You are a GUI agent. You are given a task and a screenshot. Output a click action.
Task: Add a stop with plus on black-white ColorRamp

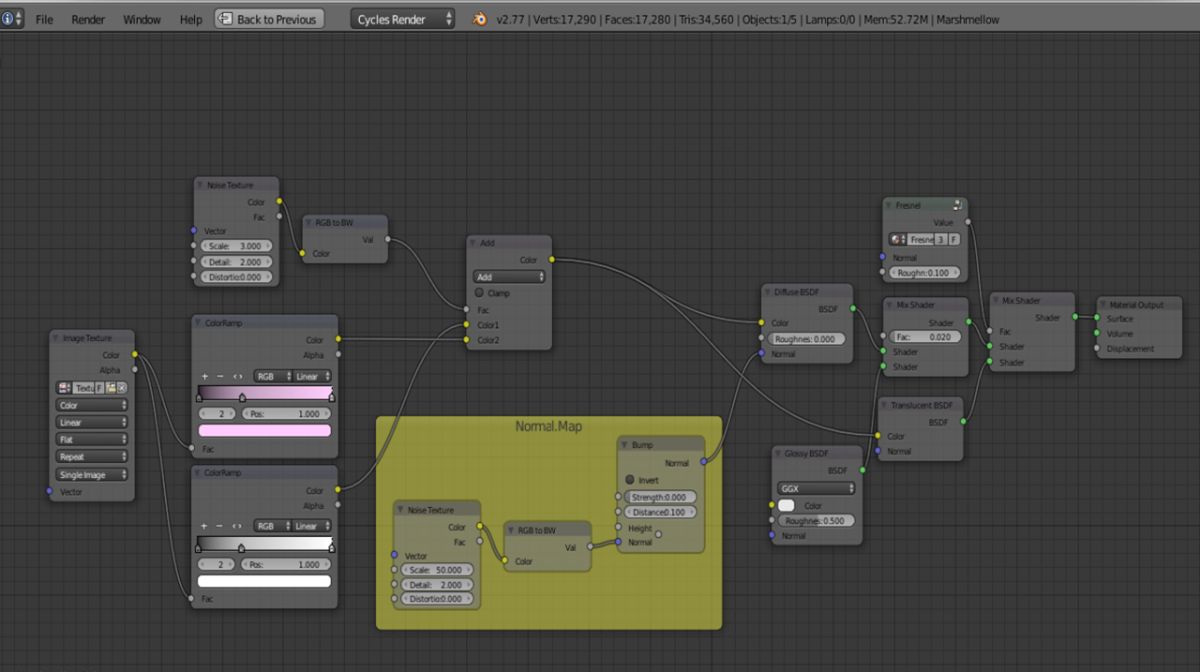click(x=205, y=526)
